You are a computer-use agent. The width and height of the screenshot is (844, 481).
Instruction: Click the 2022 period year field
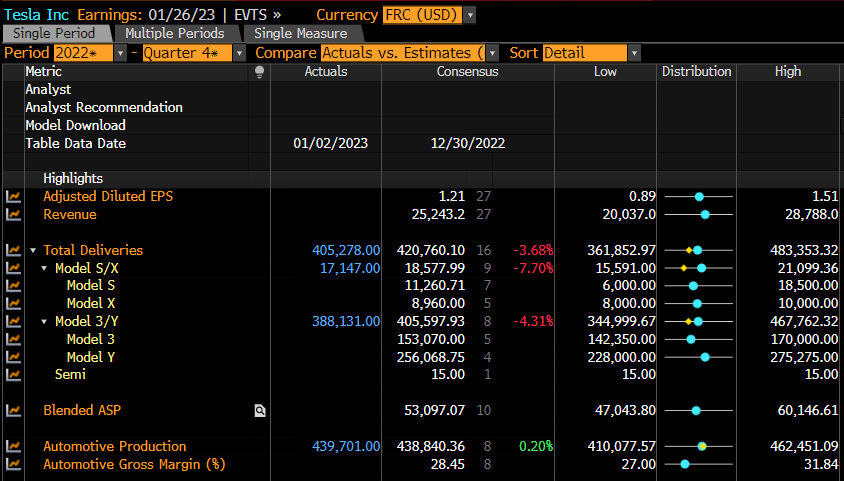(83, 53)
